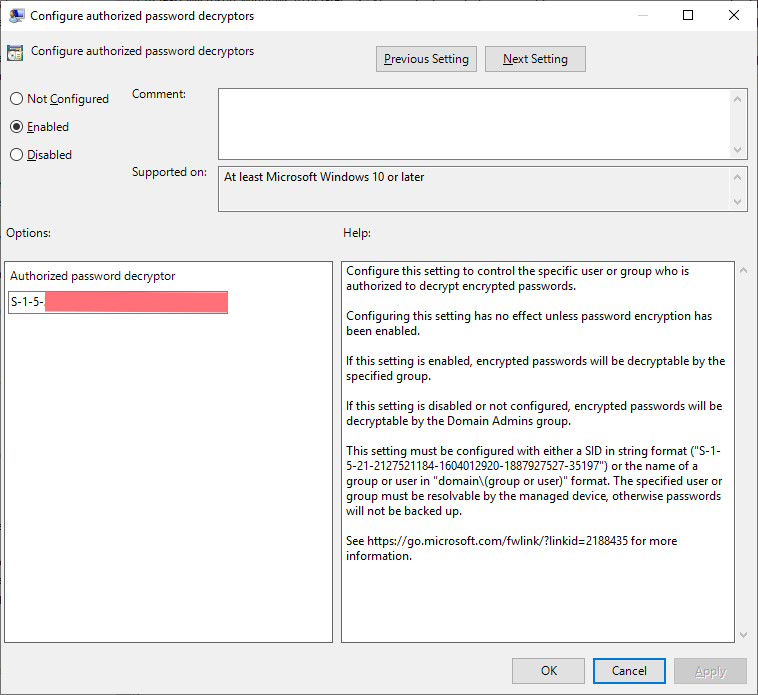Click Comment box scroll down arrow
The width and height of the screenshot is (758, 695).
tap(739, 150)
